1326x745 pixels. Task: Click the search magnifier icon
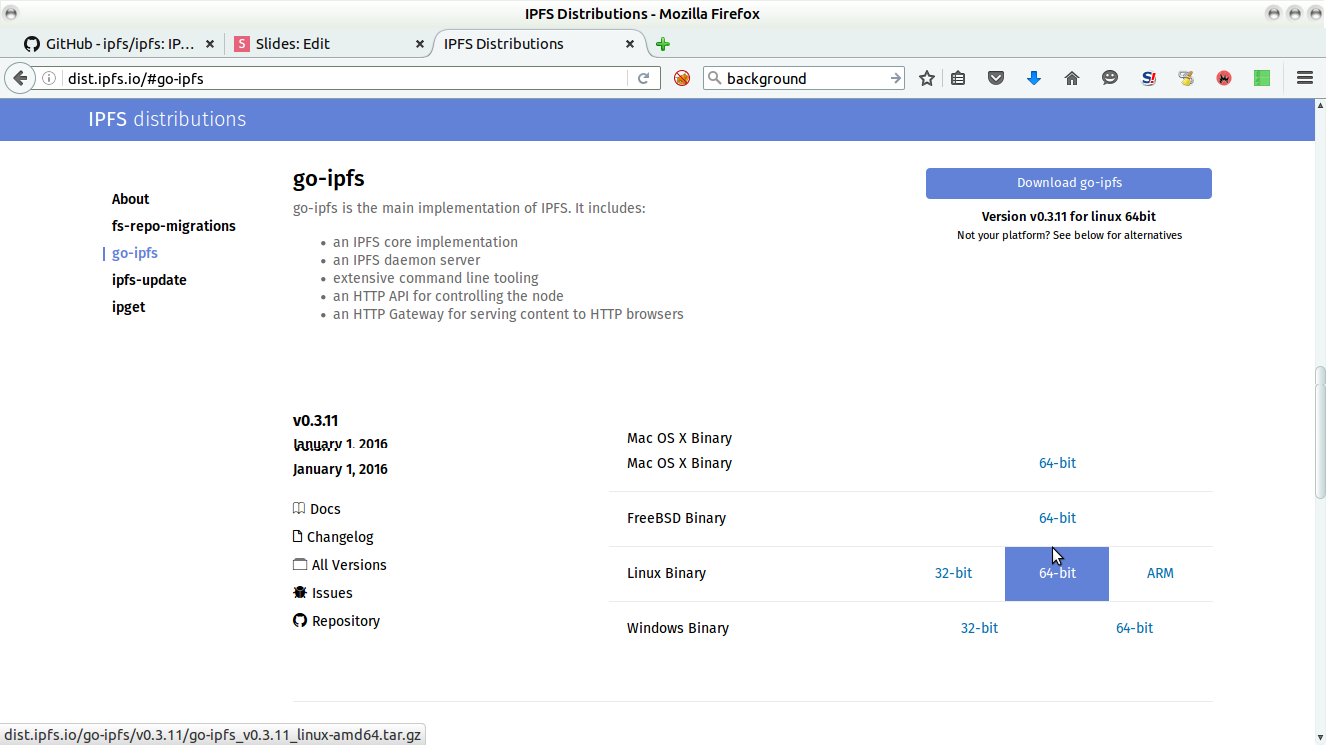pos(714,78)
